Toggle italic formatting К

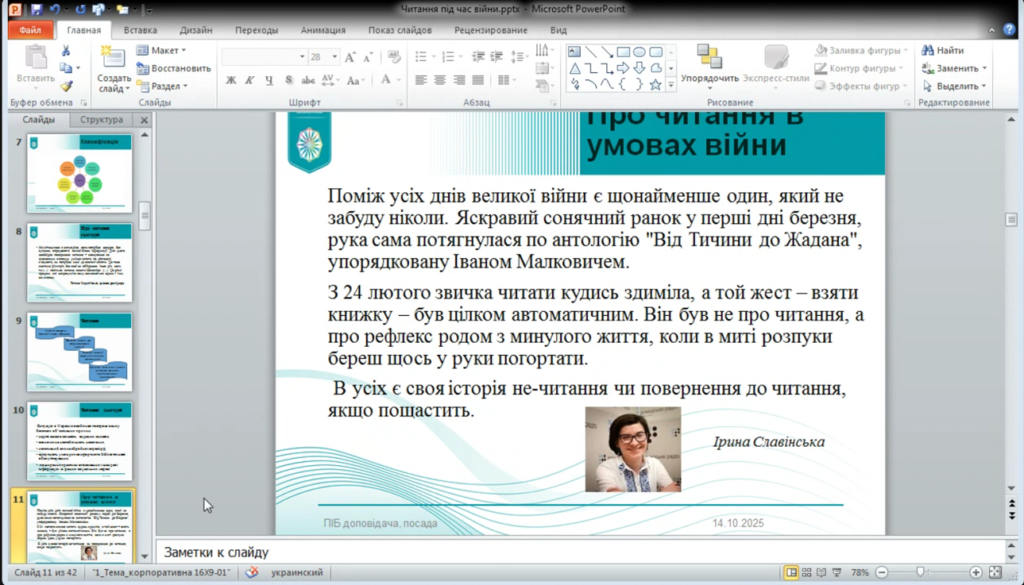pyautogui.click(x=249, y=80)
